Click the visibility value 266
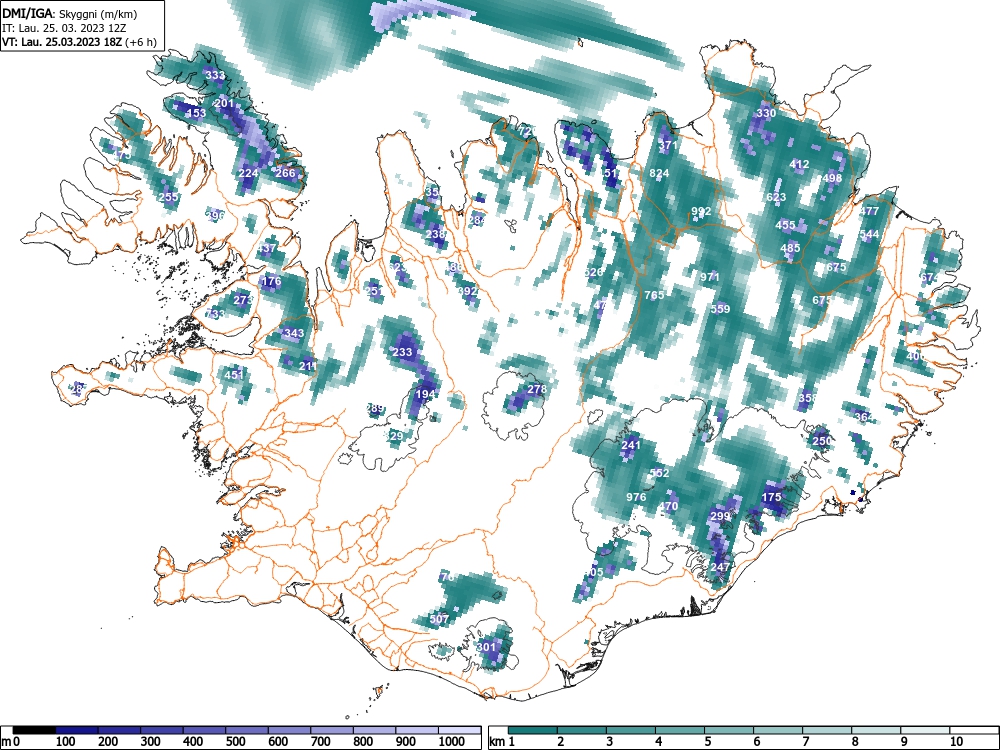This screenshot has width=1000, height=750. (x=285, y=173)
